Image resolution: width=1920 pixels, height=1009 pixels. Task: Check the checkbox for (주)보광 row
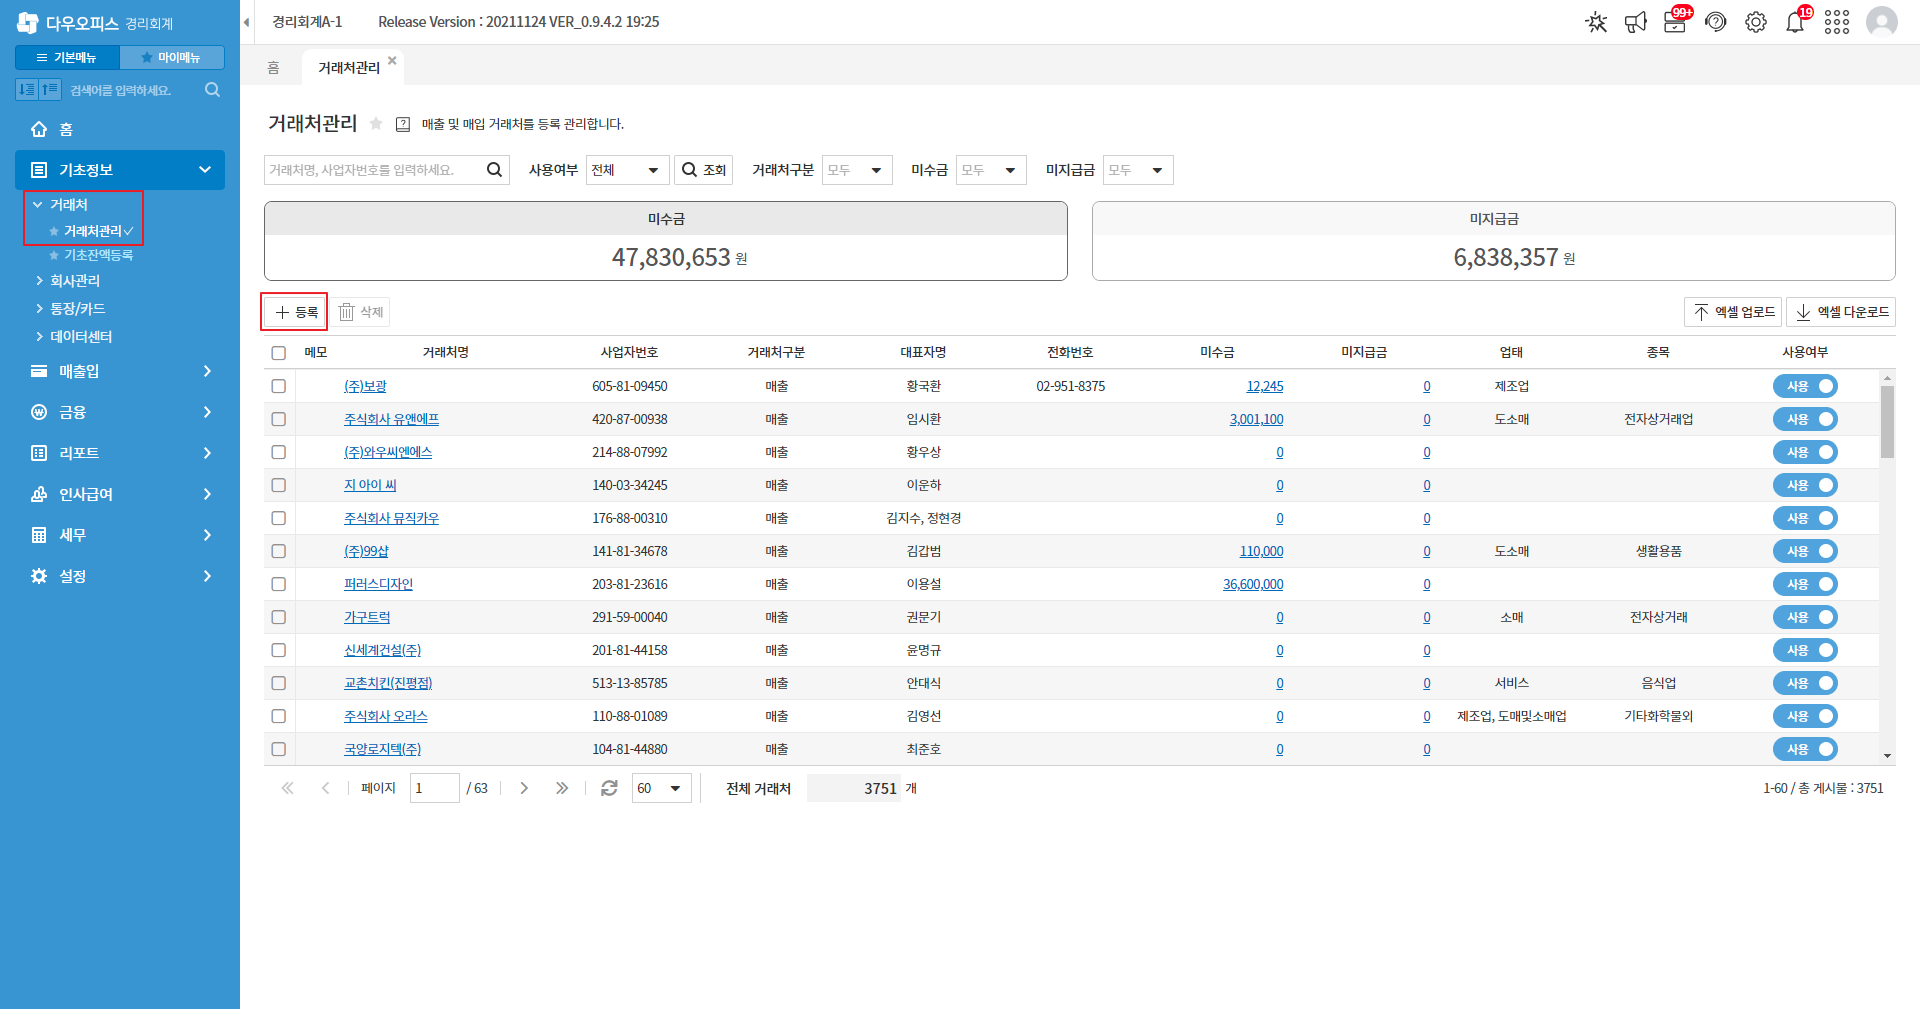(279, 386)
